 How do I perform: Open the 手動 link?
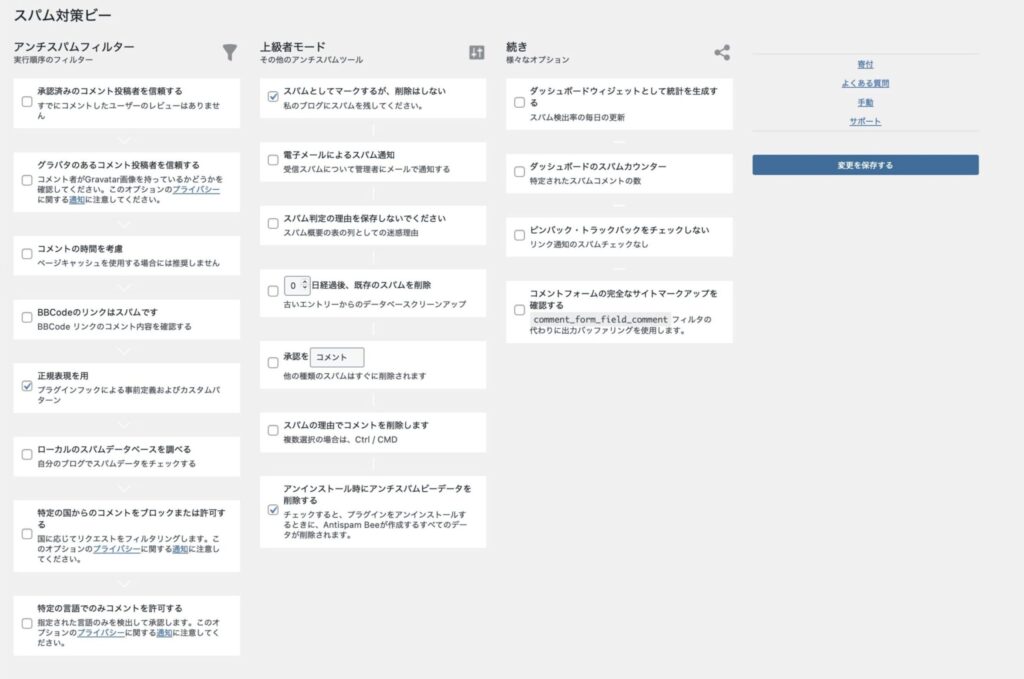point(865,102)
